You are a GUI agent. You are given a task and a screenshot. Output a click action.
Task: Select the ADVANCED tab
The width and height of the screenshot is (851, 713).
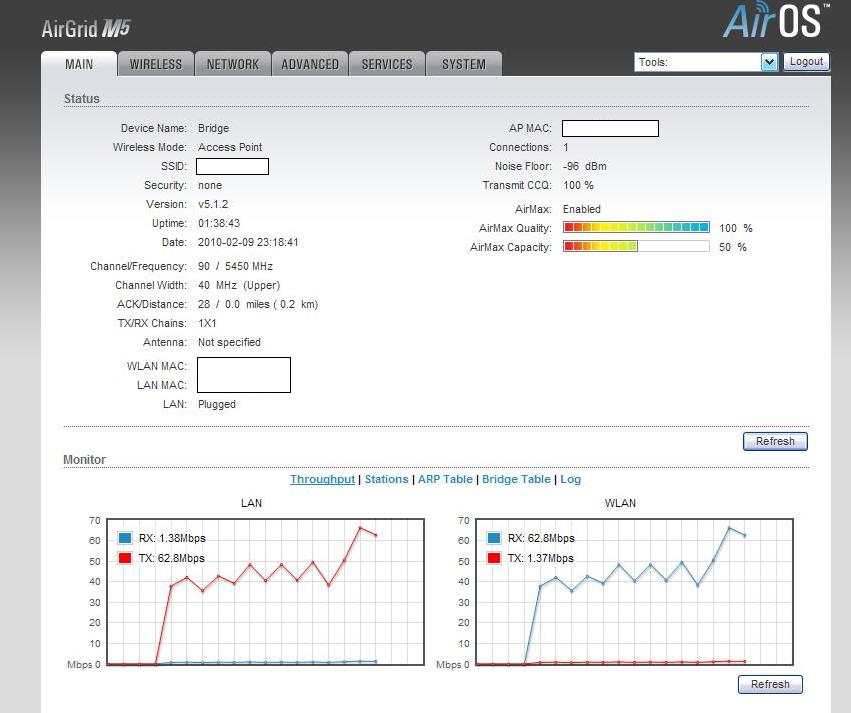[x=310, y=64]
